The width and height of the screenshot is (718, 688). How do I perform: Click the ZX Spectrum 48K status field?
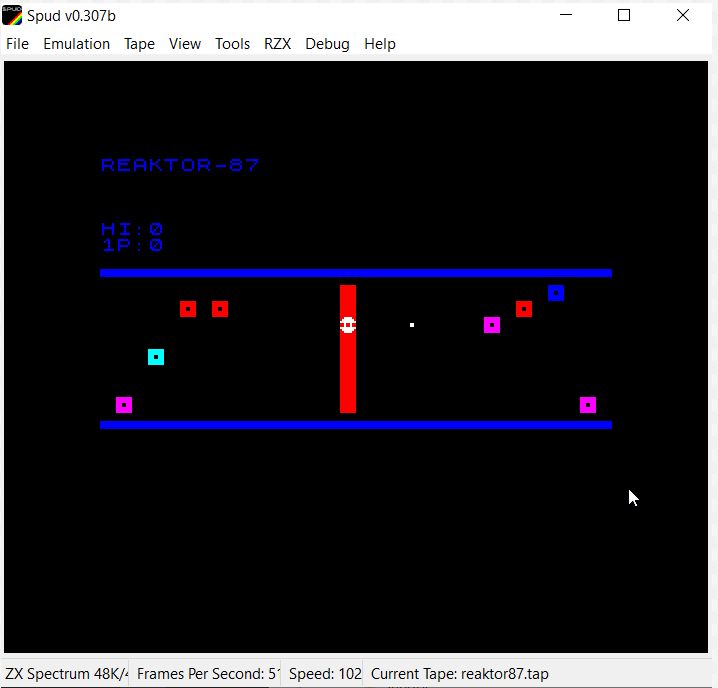coord(65,674)
